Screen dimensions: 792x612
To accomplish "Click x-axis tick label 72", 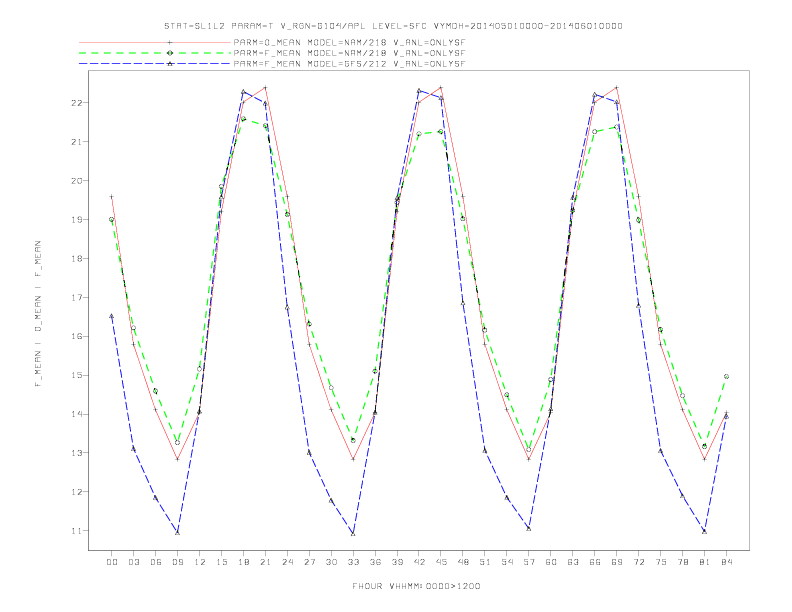I will (x=639, y=562).
